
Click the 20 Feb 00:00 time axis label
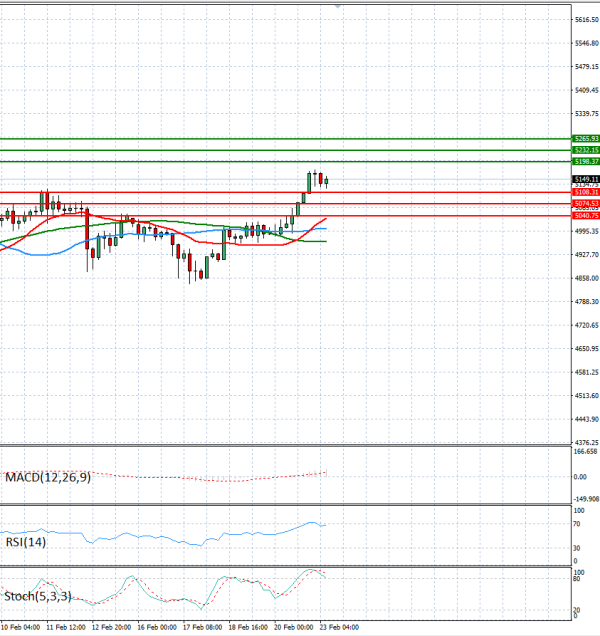click(x=293, y=629)
